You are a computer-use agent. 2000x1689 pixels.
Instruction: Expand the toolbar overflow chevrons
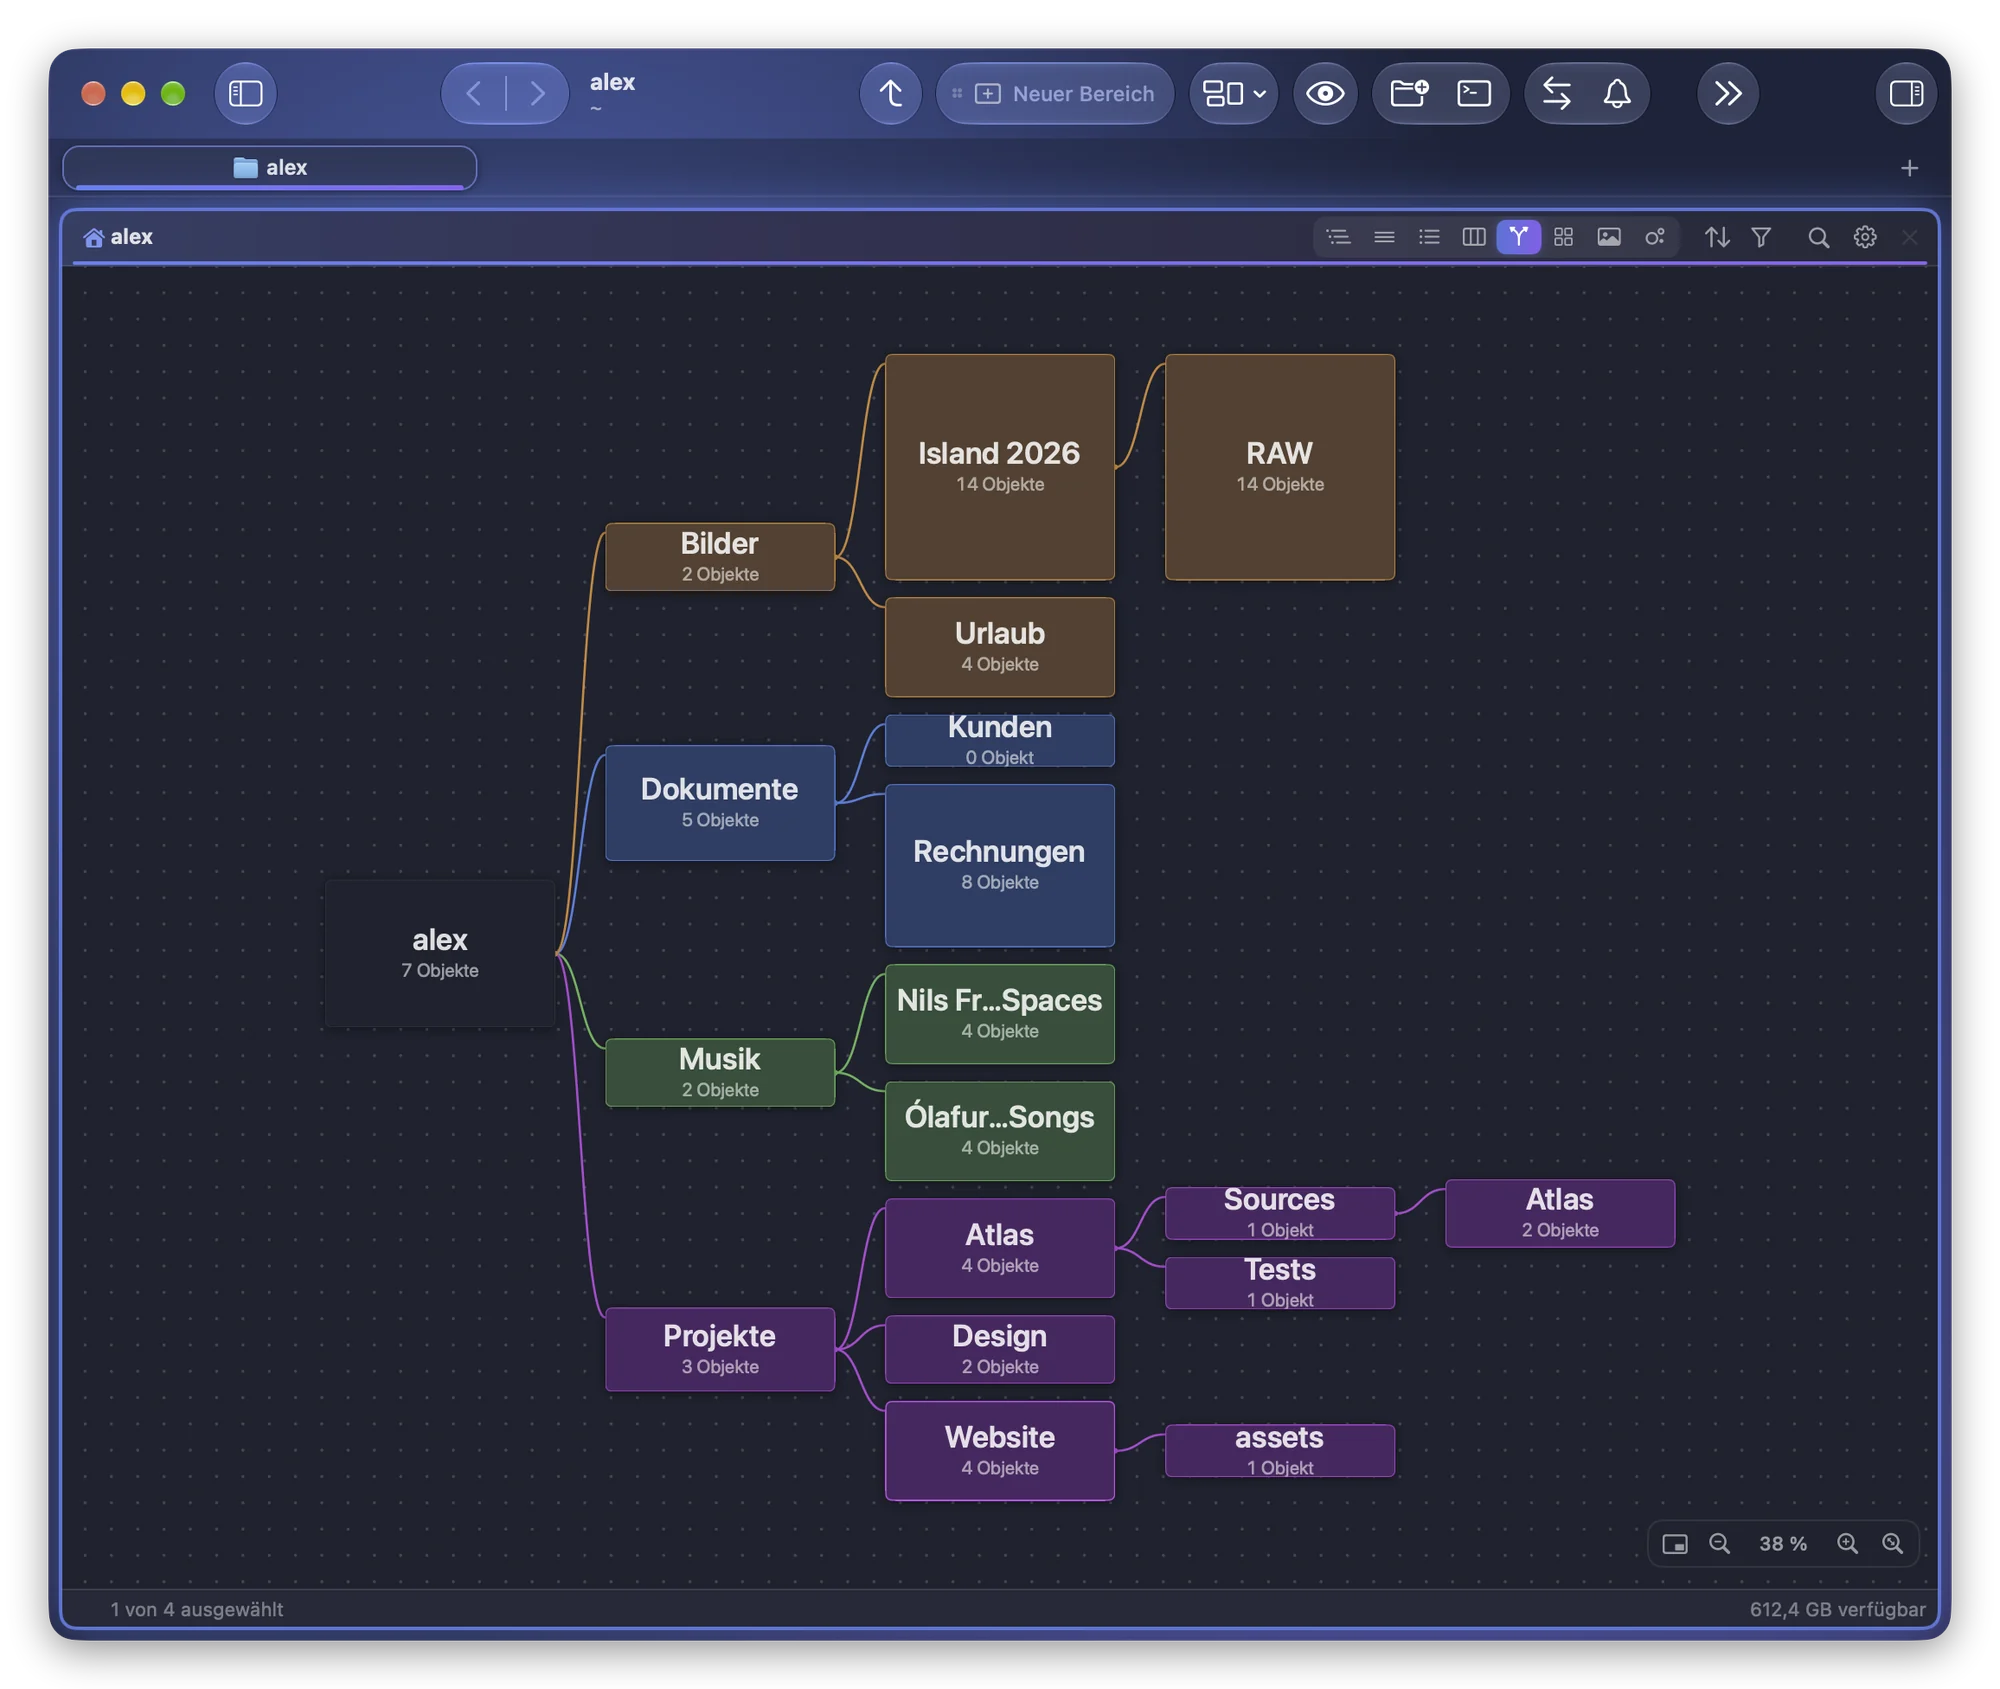click(x=1728, y=93)
